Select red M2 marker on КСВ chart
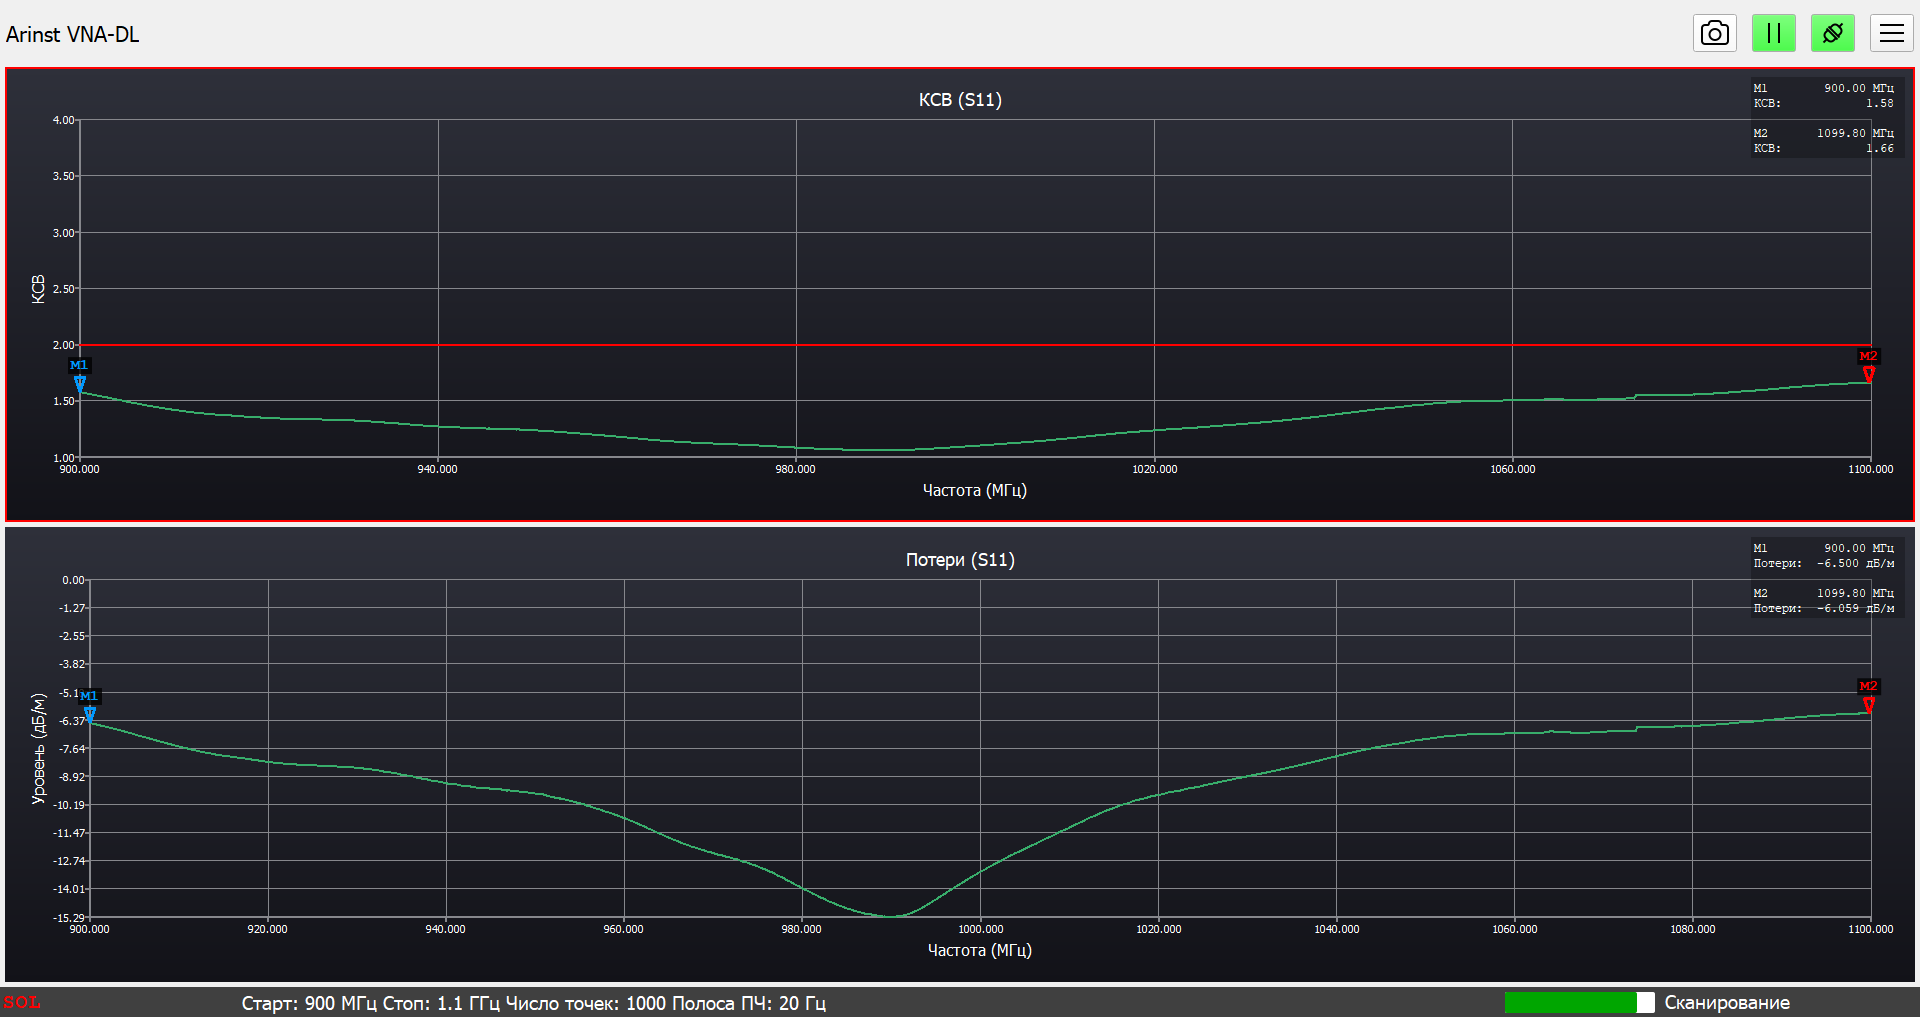Viewport: 1920px width, 1017px height. [x=1868, y=365]
